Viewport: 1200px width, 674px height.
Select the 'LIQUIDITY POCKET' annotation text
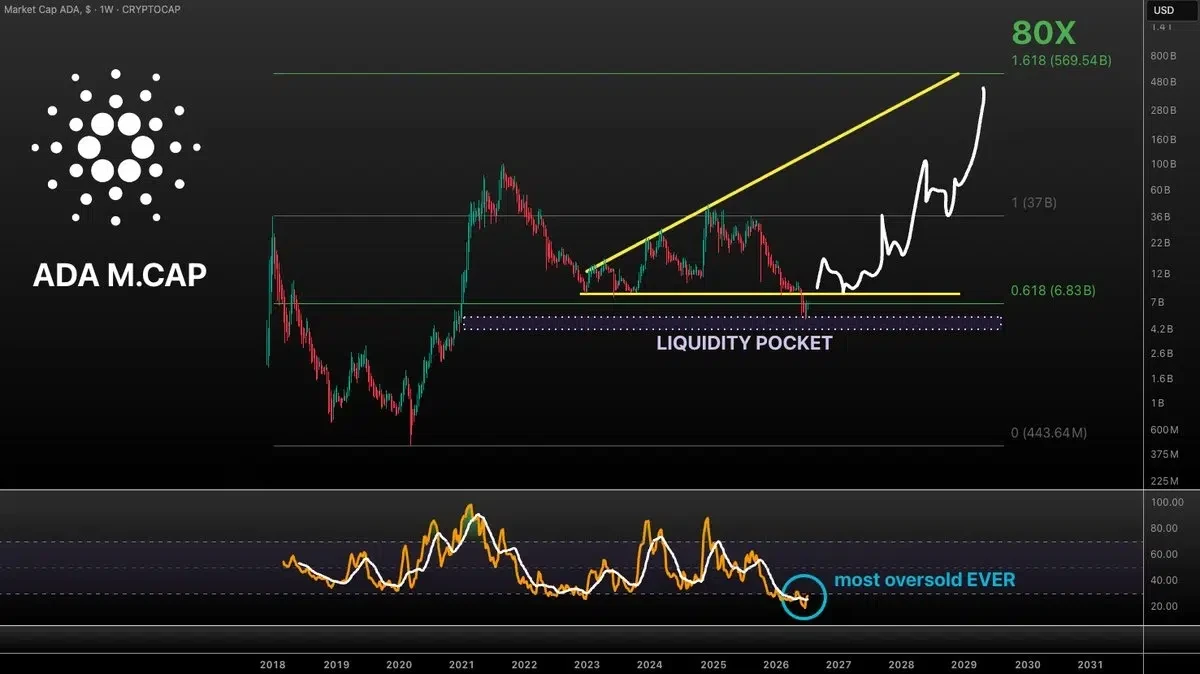tap(744, 343)
